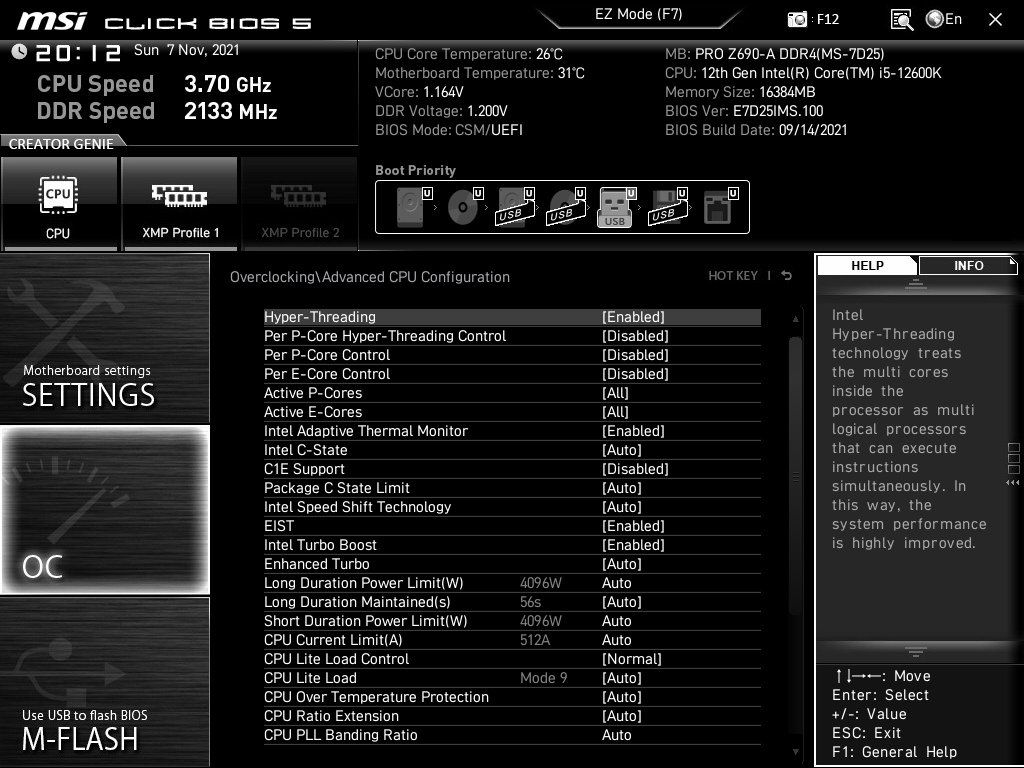Viewport: 1024px width, 768px height.
Task: Open the SETTINGS motherboard settings panel
Action: [104, 338]
